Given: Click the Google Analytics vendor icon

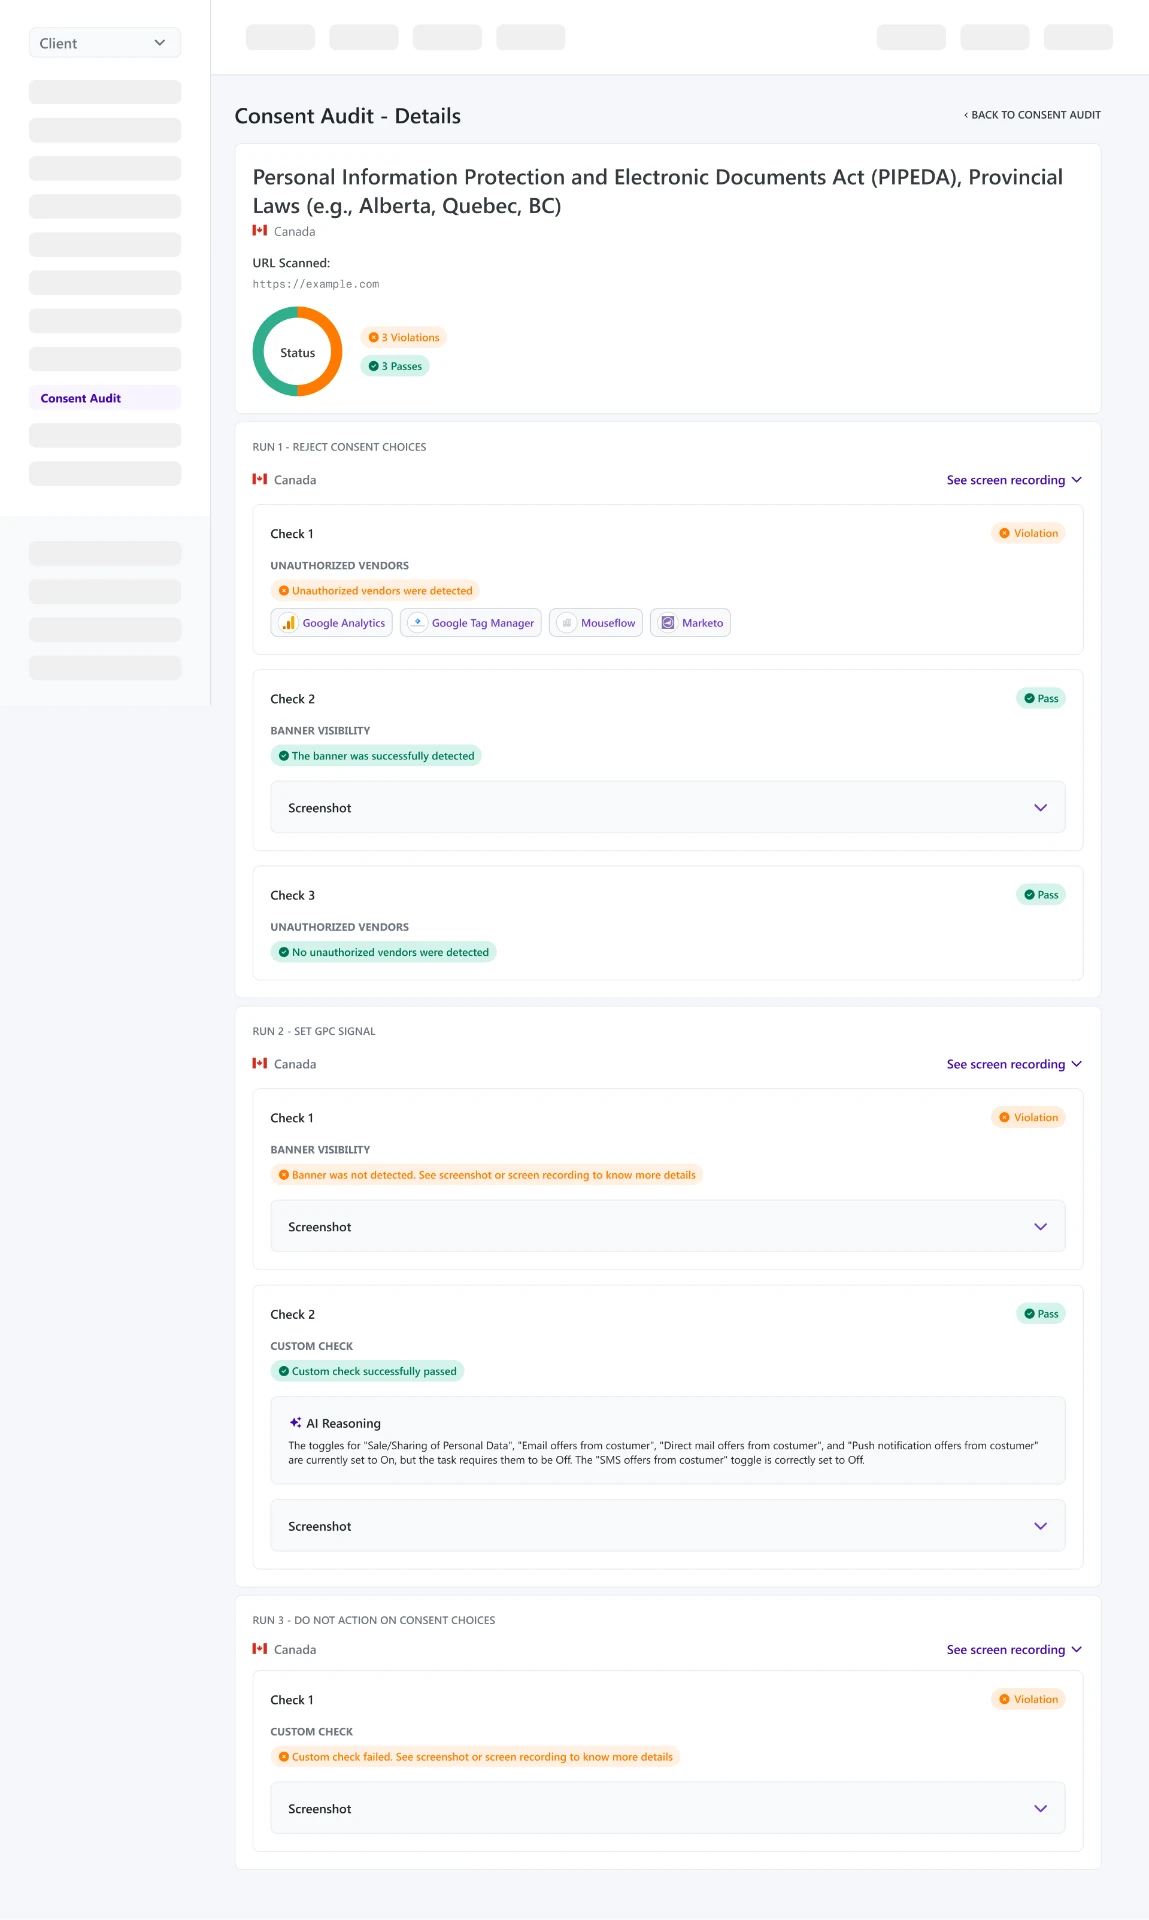Looking at the screenshot, I should pos(288,623).
